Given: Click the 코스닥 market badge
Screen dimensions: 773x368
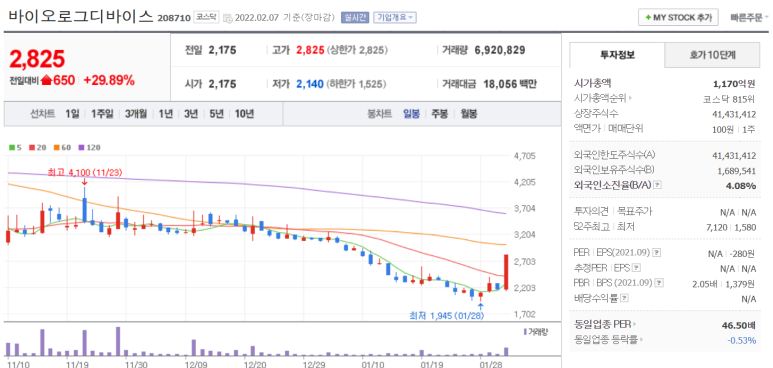Looking at the screenshot, I should (207, 17).
